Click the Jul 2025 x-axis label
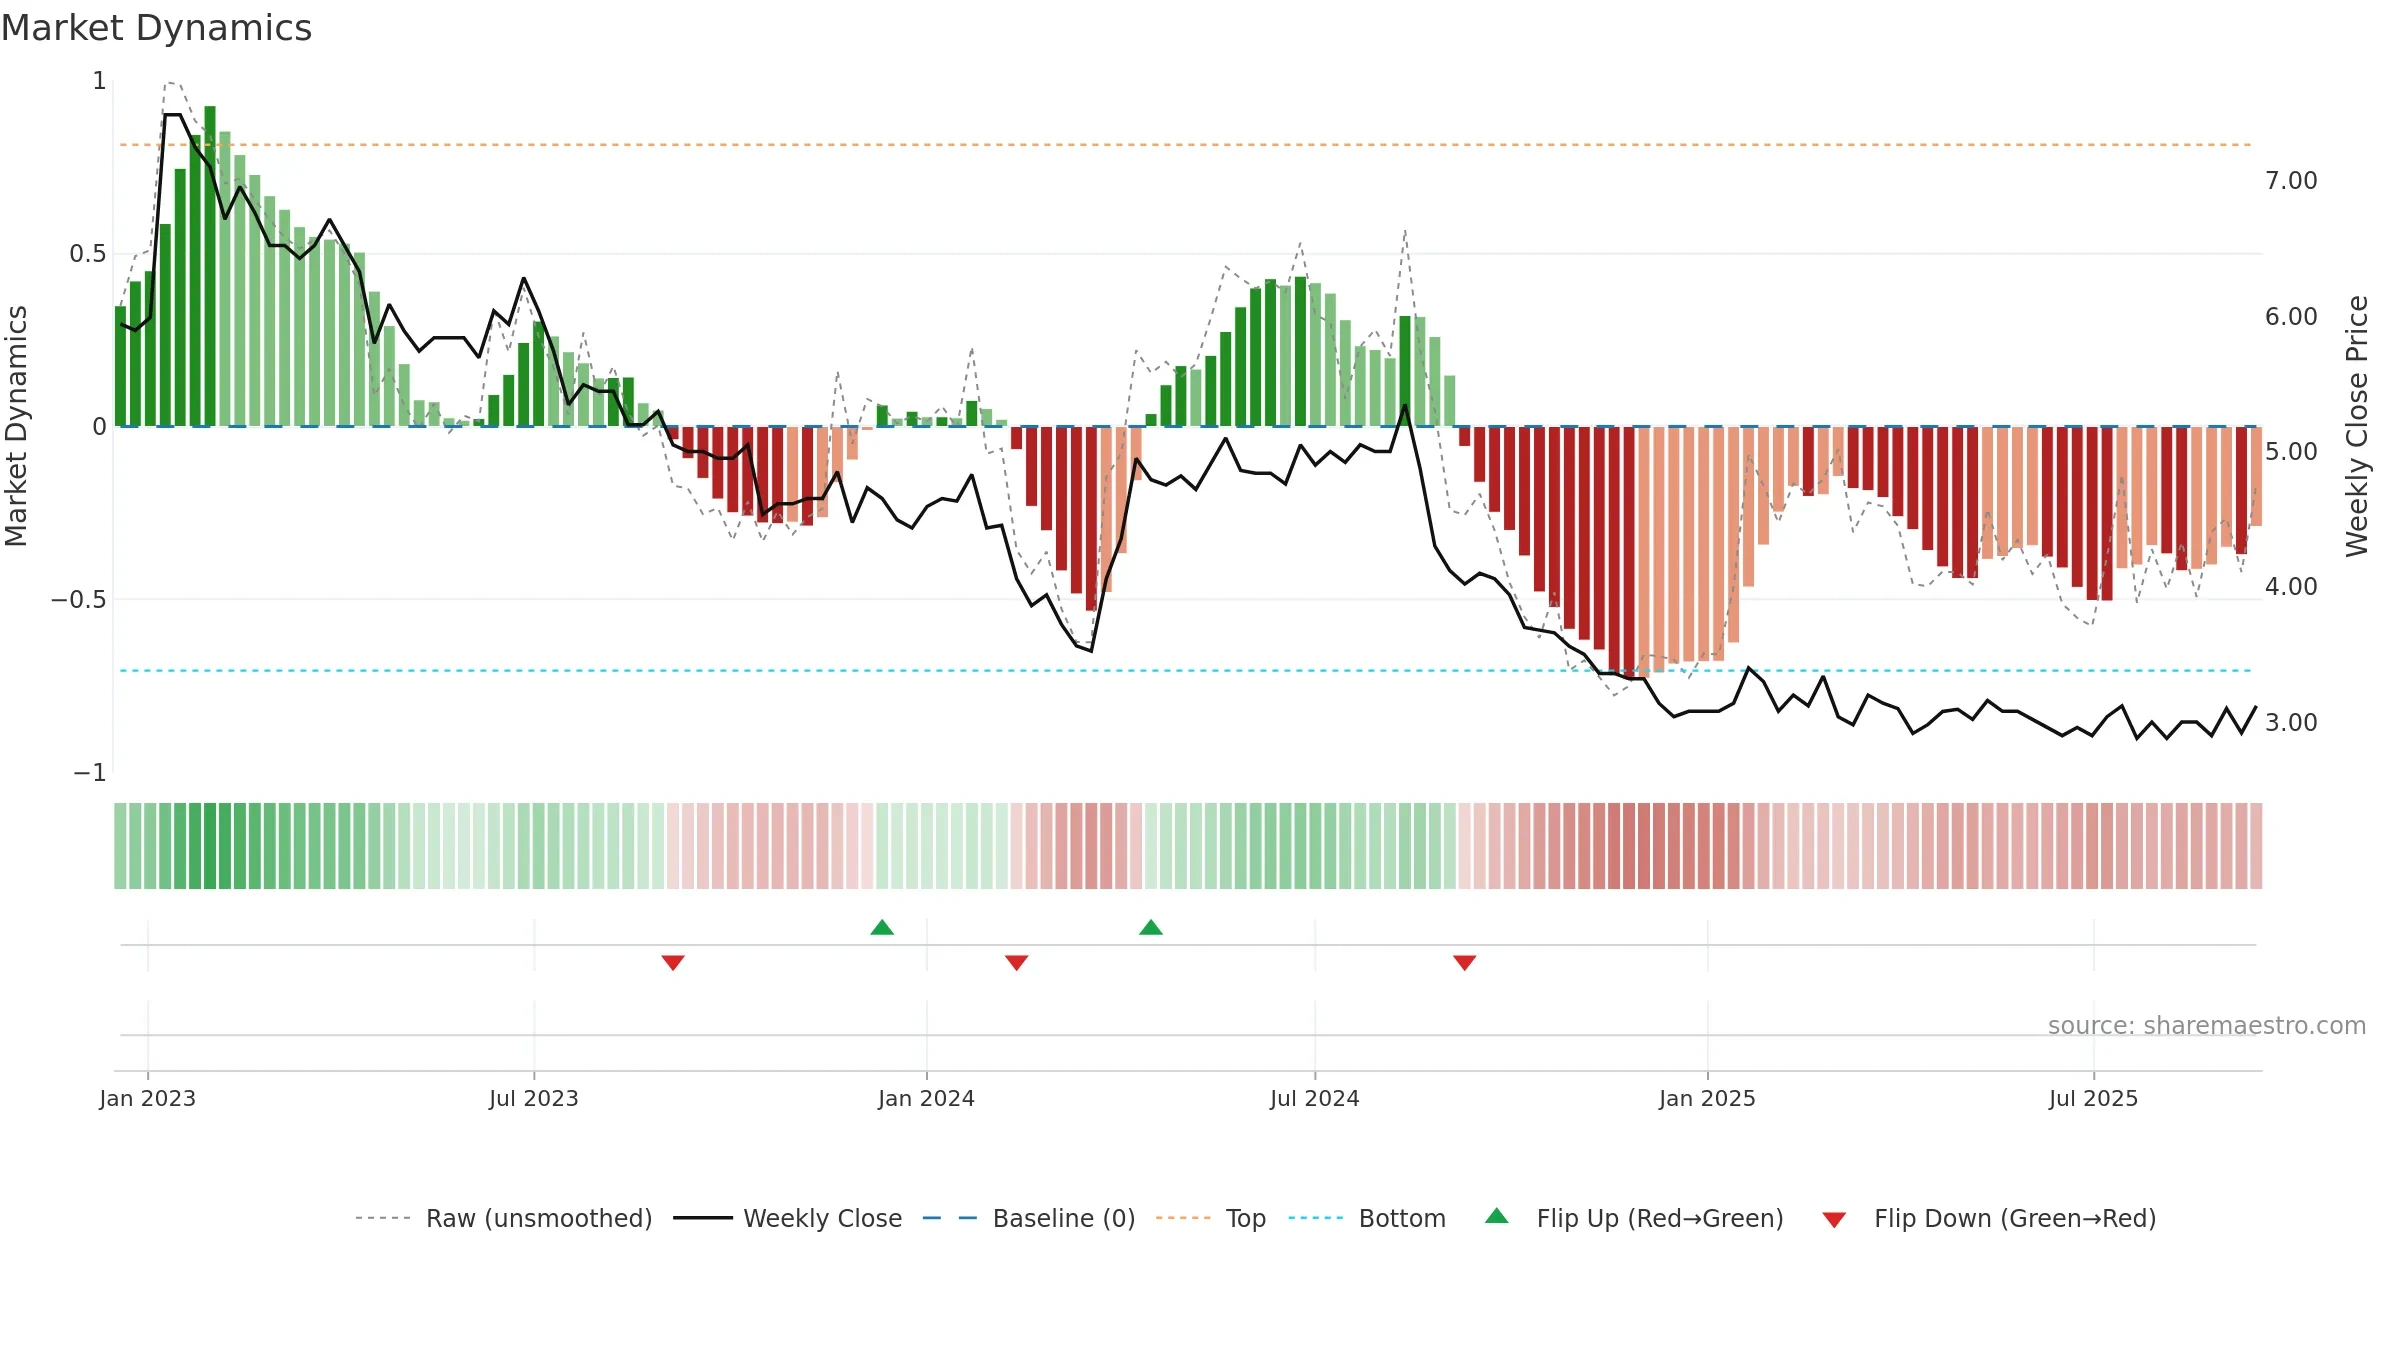 point(2094,1098)
